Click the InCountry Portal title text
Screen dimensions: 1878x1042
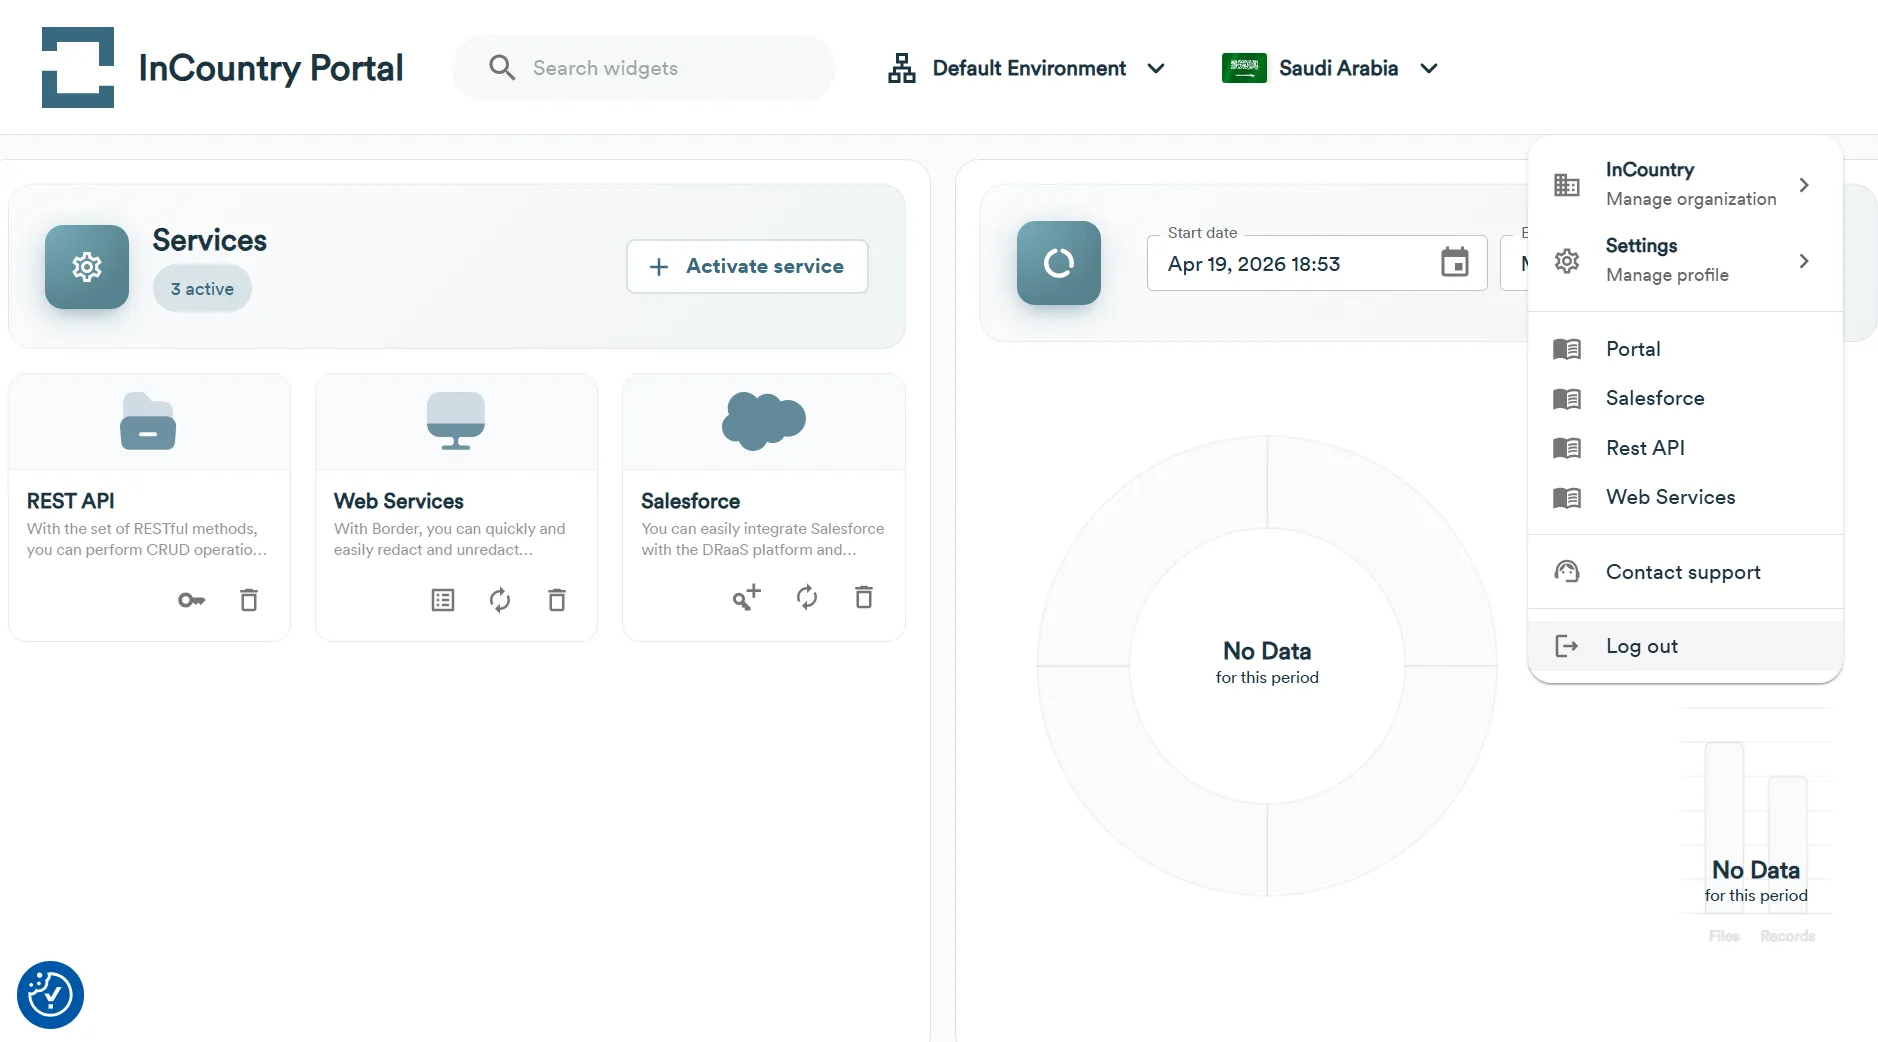tap(271, 68)
